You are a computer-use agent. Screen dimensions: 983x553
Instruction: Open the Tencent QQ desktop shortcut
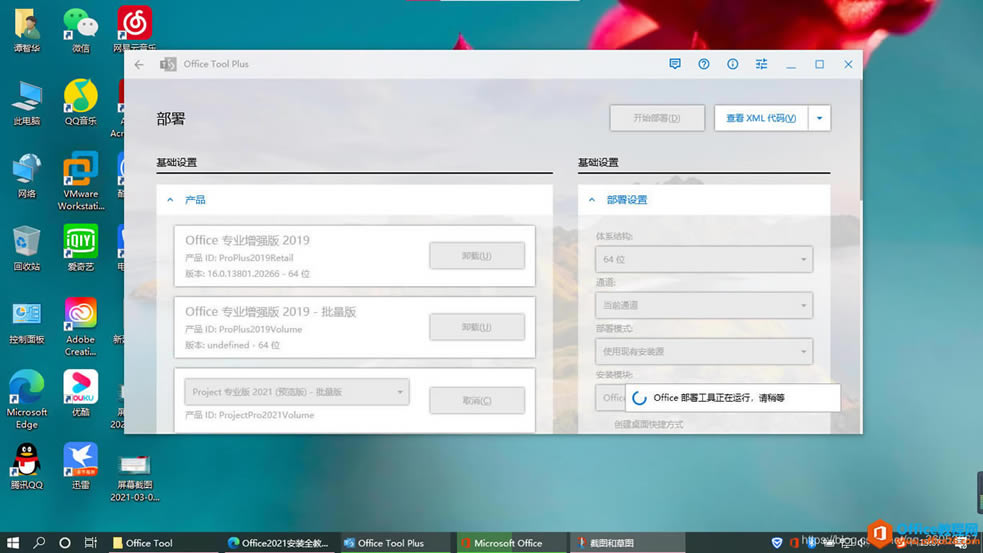pos(27,461)
